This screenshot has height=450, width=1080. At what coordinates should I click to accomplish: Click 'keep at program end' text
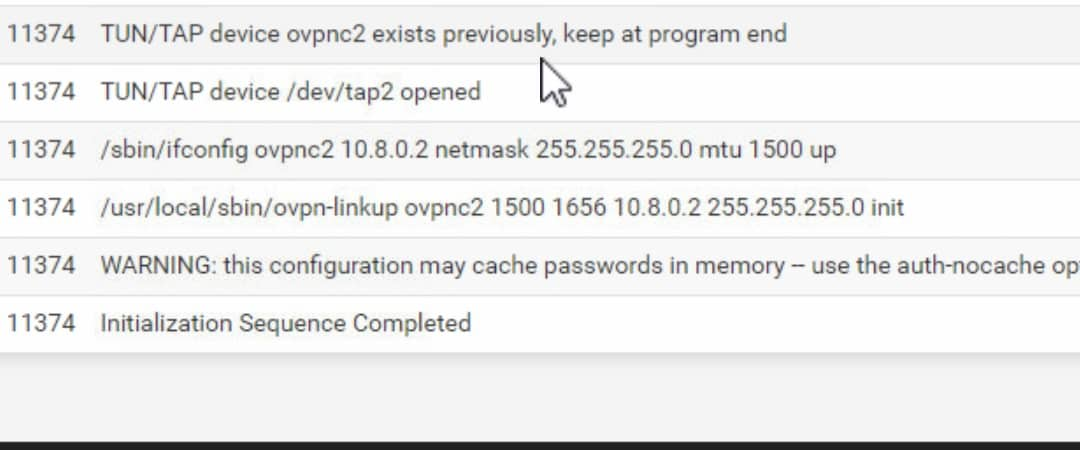pyautogui.click(x=675, y=34)
